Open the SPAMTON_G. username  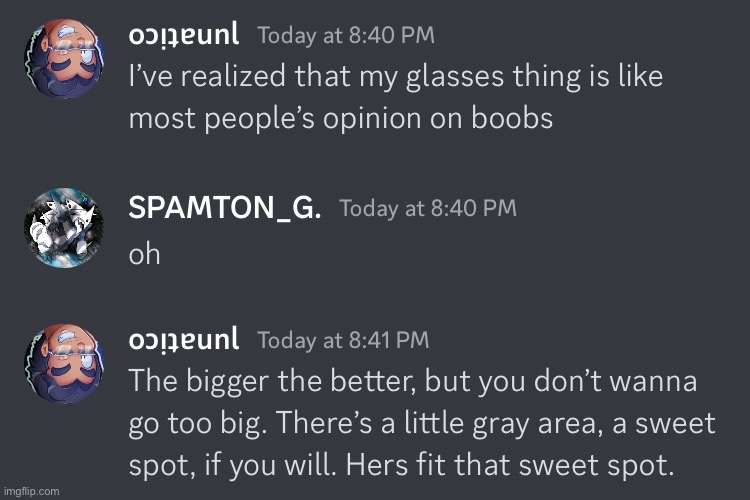pyautogui.click(x=225, y=208)
